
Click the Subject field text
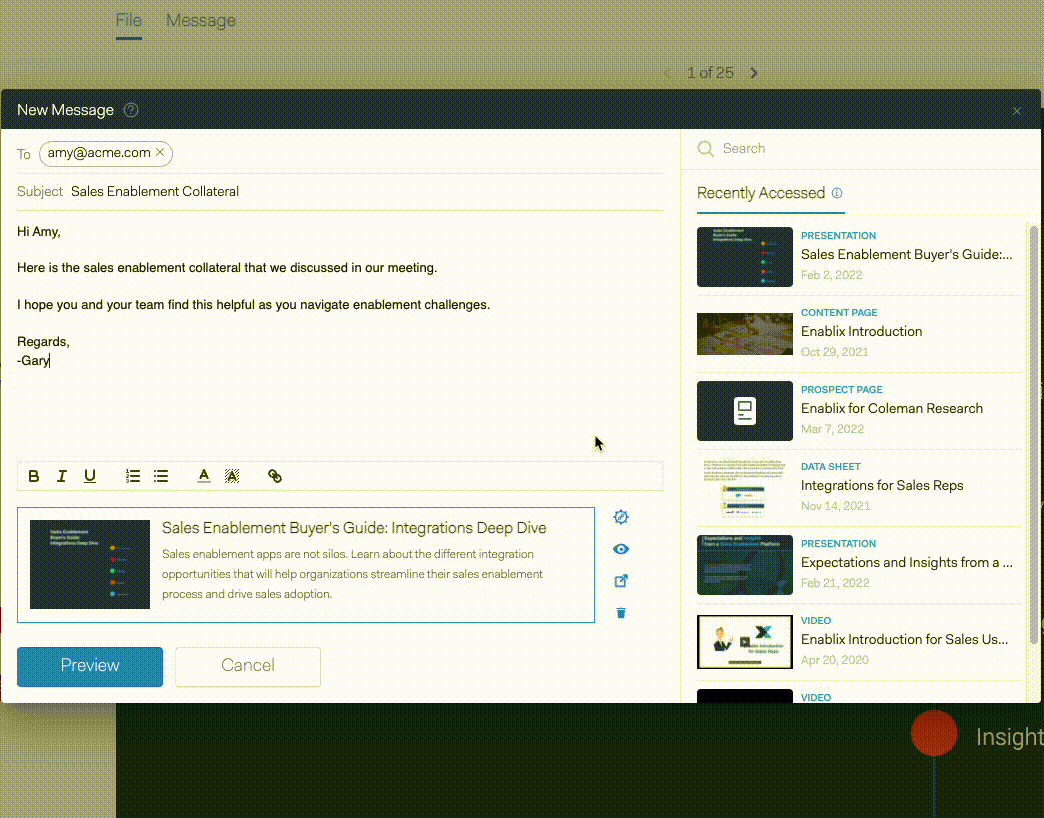[x=155, y=192]
